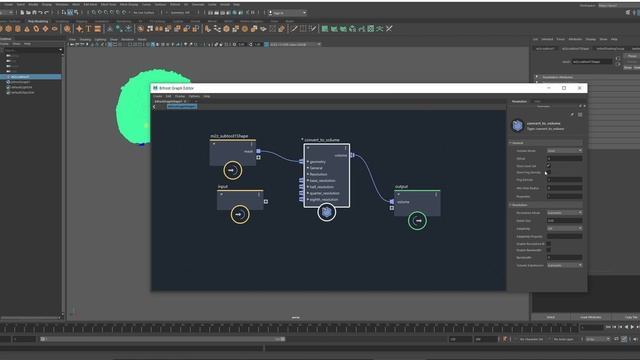640x360 pixels.
Task: Click the convert_to_volume node circular icon
Action: pos(327,212)
